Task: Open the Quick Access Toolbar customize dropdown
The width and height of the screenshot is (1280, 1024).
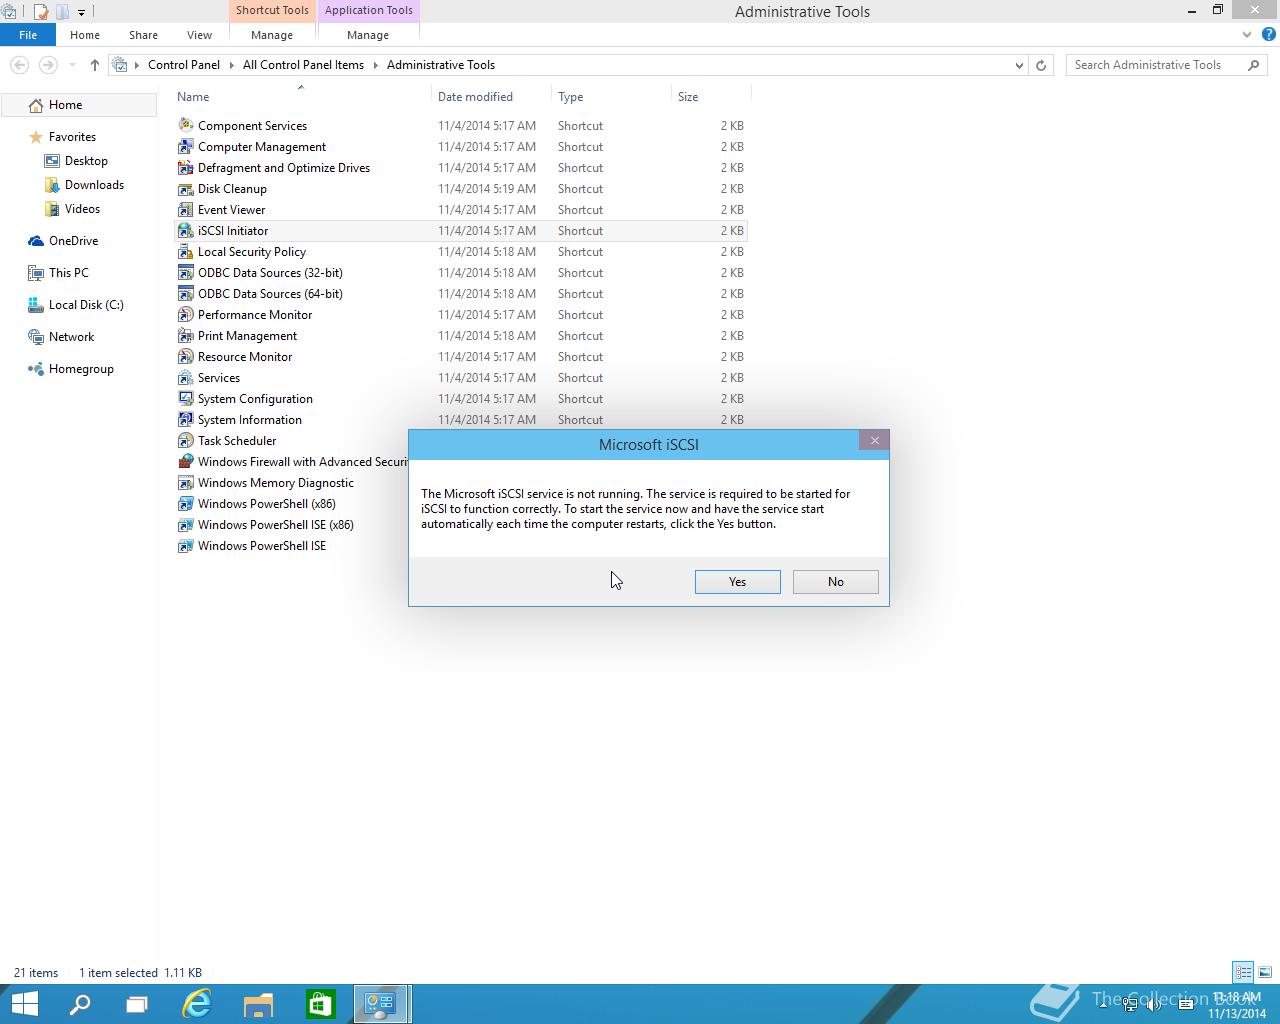Action: point(81,12)
